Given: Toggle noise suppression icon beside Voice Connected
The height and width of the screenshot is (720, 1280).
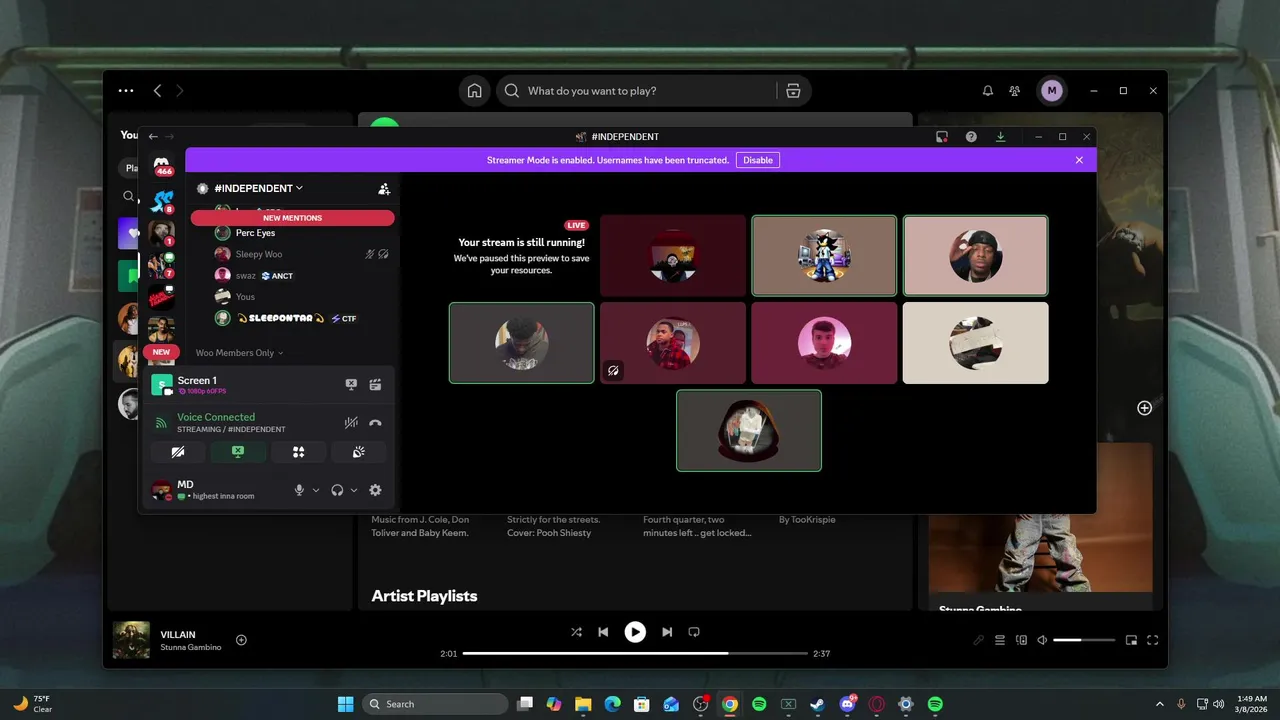Looking at the screenshot, I should (351, 423).
